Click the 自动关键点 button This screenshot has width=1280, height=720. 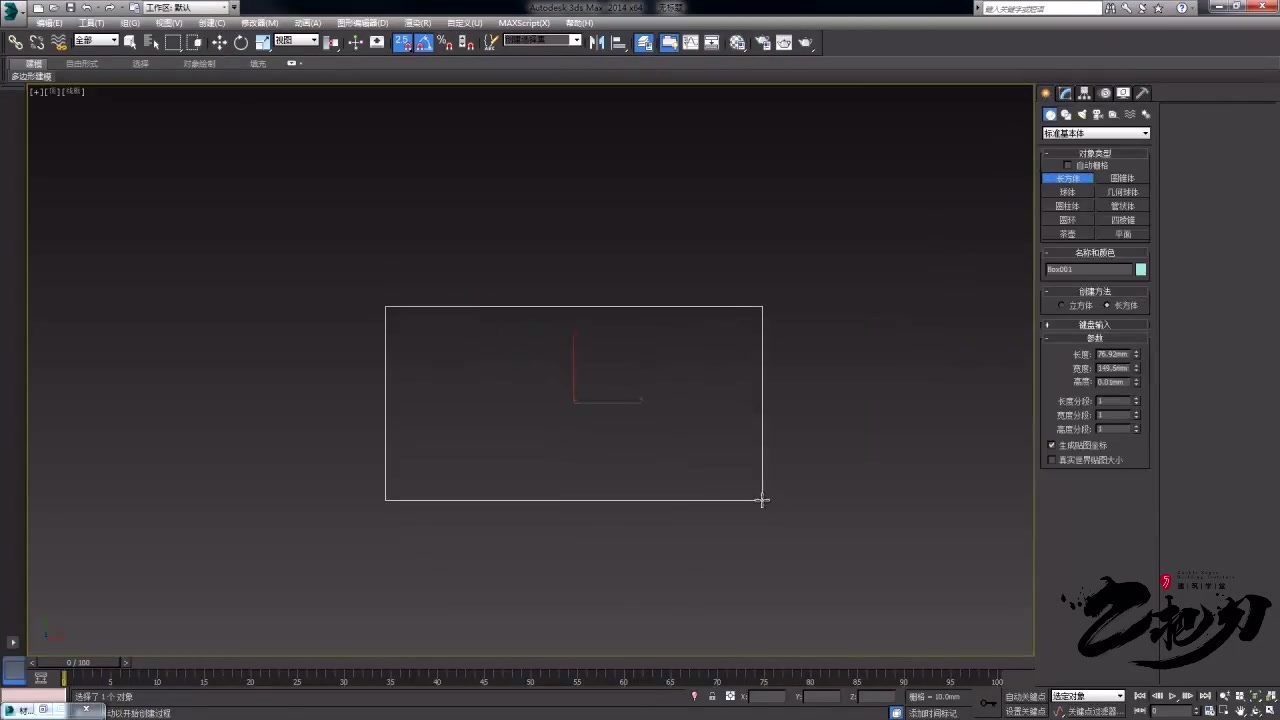pyautogui.click(x=1026, y=696)
